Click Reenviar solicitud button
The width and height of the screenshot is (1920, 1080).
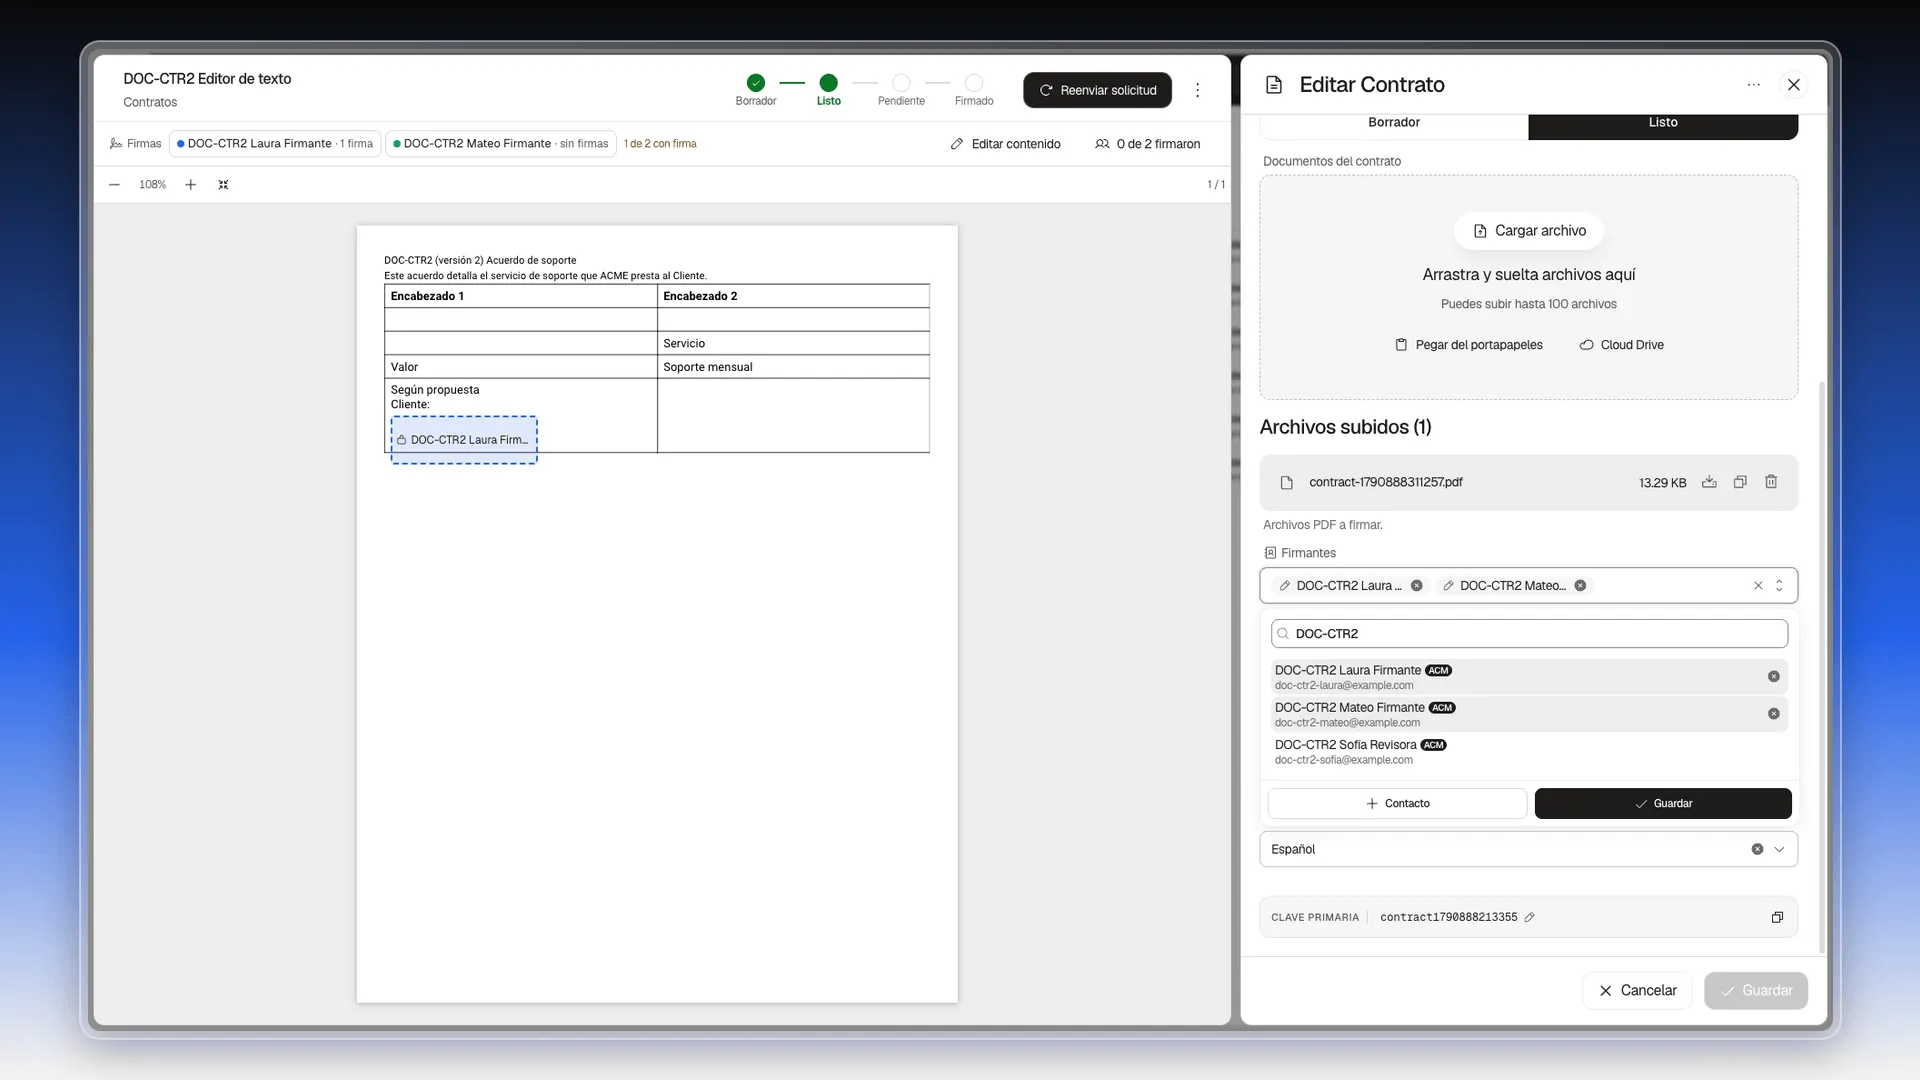pos(1097,90)
